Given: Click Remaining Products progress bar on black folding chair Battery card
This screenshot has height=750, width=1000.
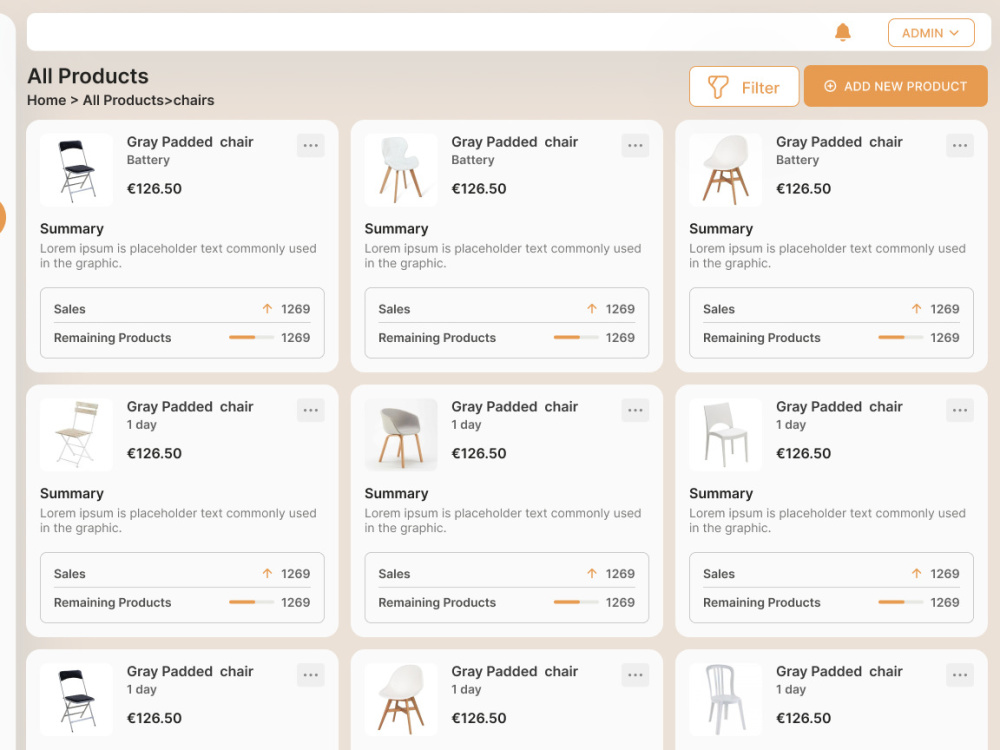Looking at the screenshot, I should pos(251,337).
